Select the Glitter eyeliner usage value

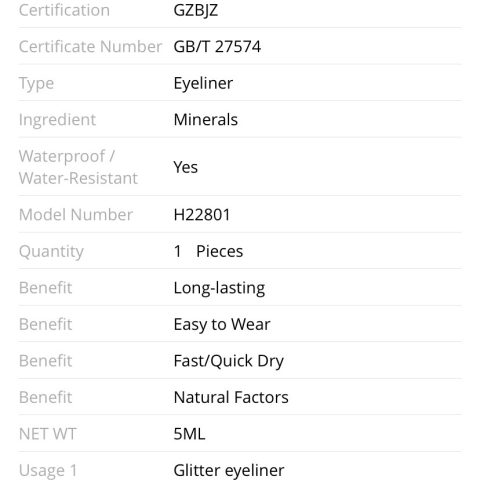(229, 471)
